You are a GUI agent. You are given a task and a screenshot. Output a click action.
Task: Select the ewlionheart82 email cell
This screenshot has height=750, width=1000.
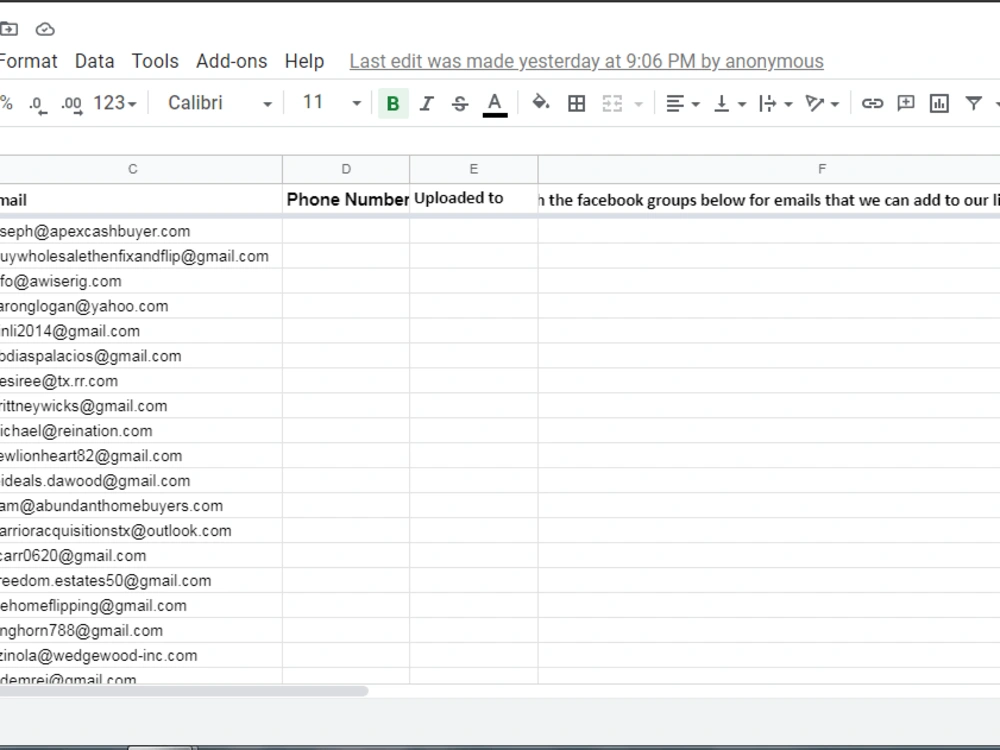click(x=141, y=455)
